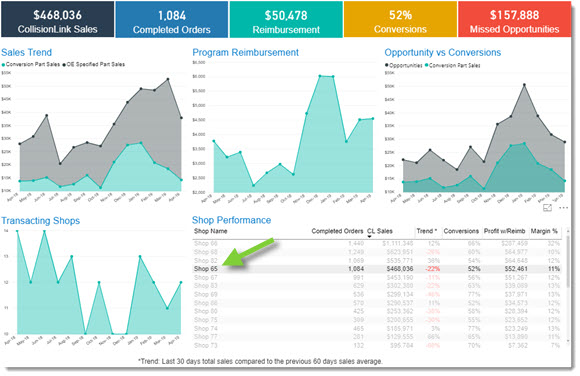The width and height of the screenshot is (580, 376).
Task: Click the $468,036 CL Sales table cell
Action: [399, 269]
